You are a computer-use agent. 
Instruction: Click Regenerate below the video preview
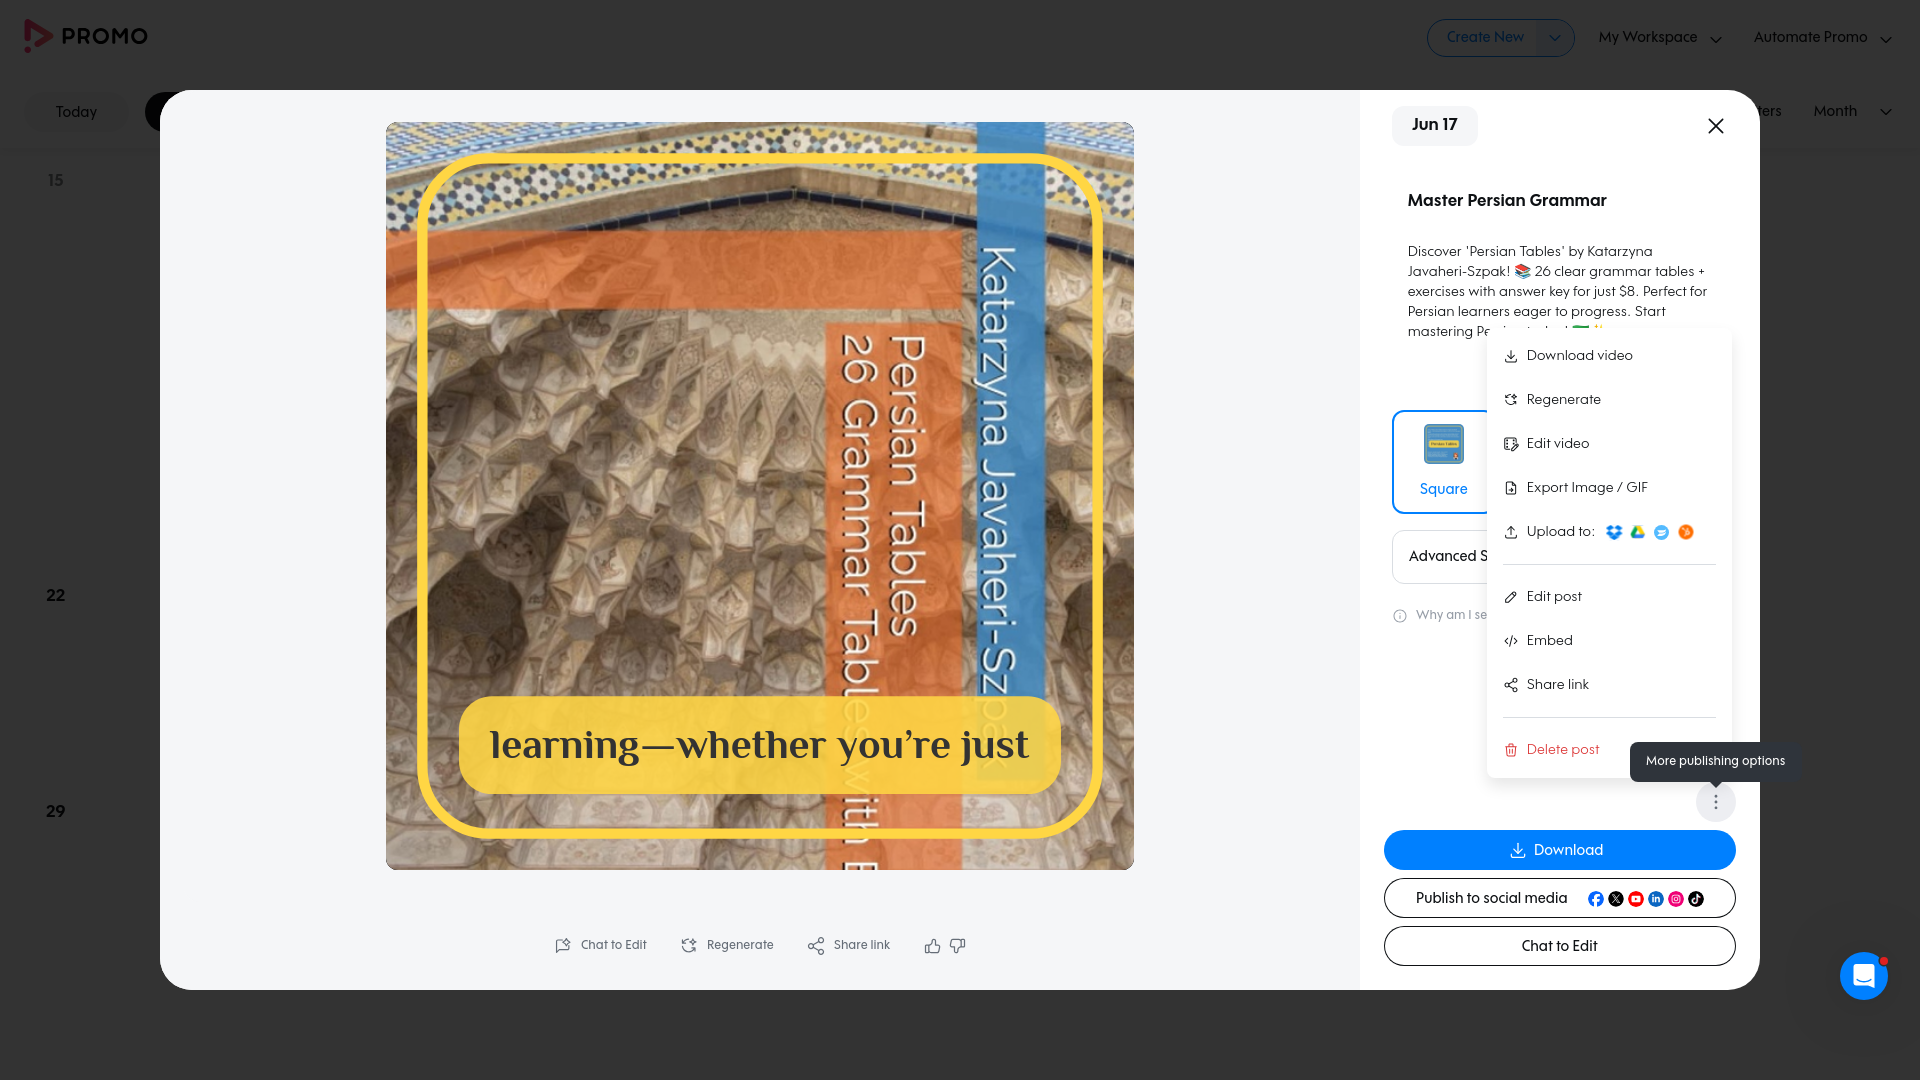pos(727,945)
